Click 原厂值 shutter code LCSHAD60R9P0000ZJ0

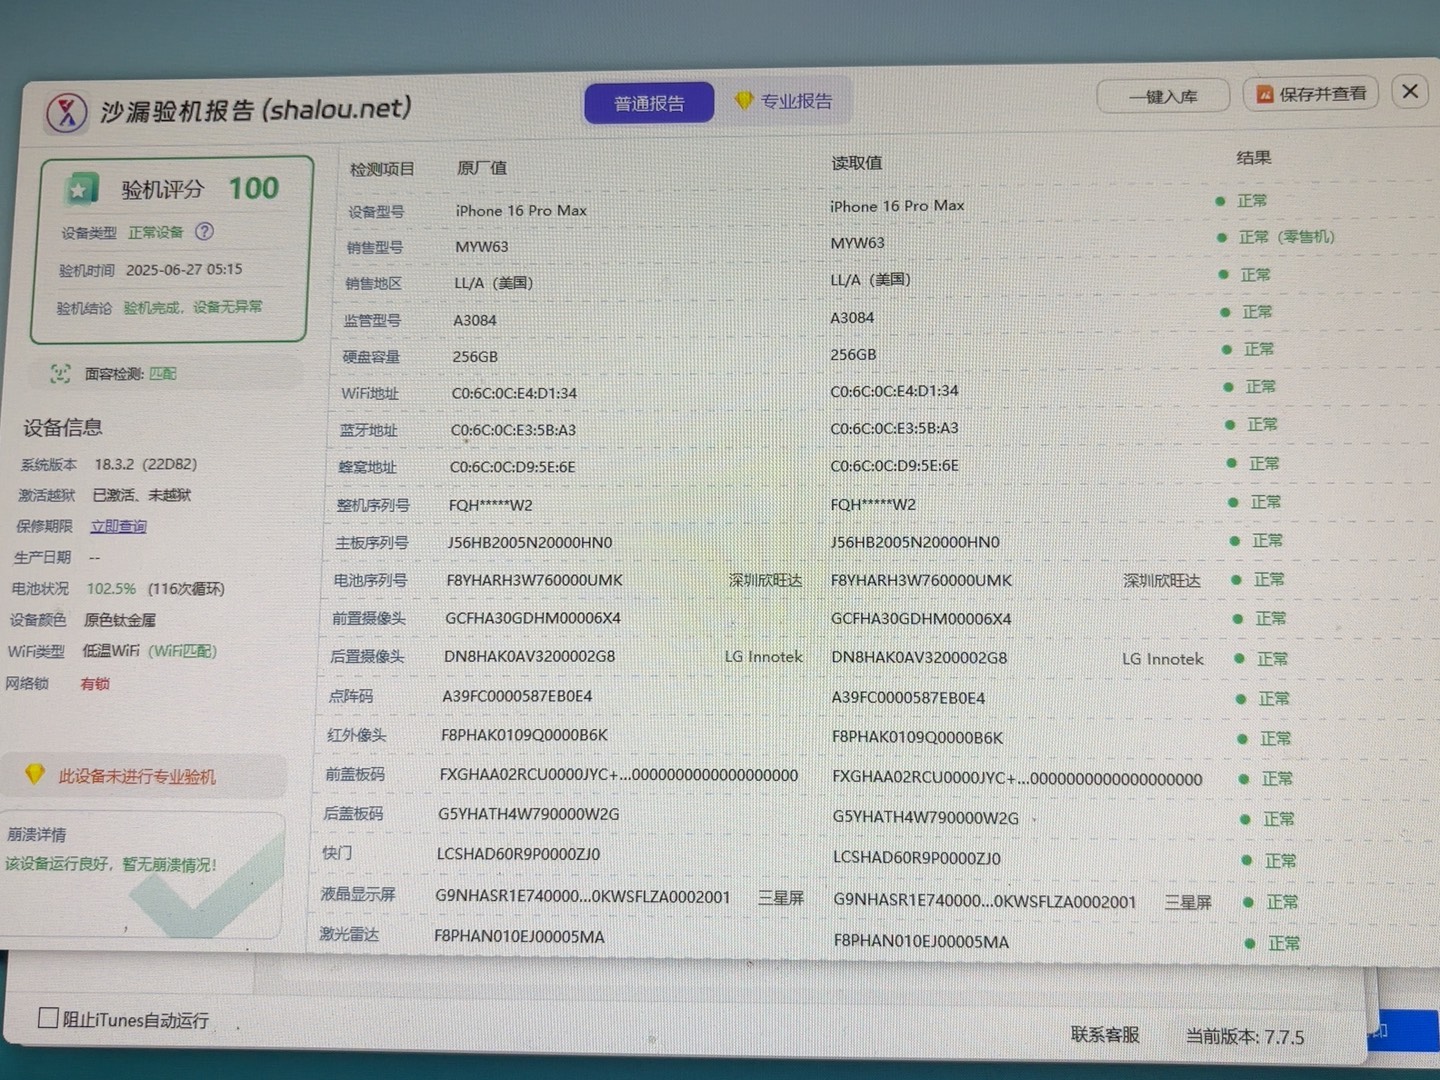(518, 854)
